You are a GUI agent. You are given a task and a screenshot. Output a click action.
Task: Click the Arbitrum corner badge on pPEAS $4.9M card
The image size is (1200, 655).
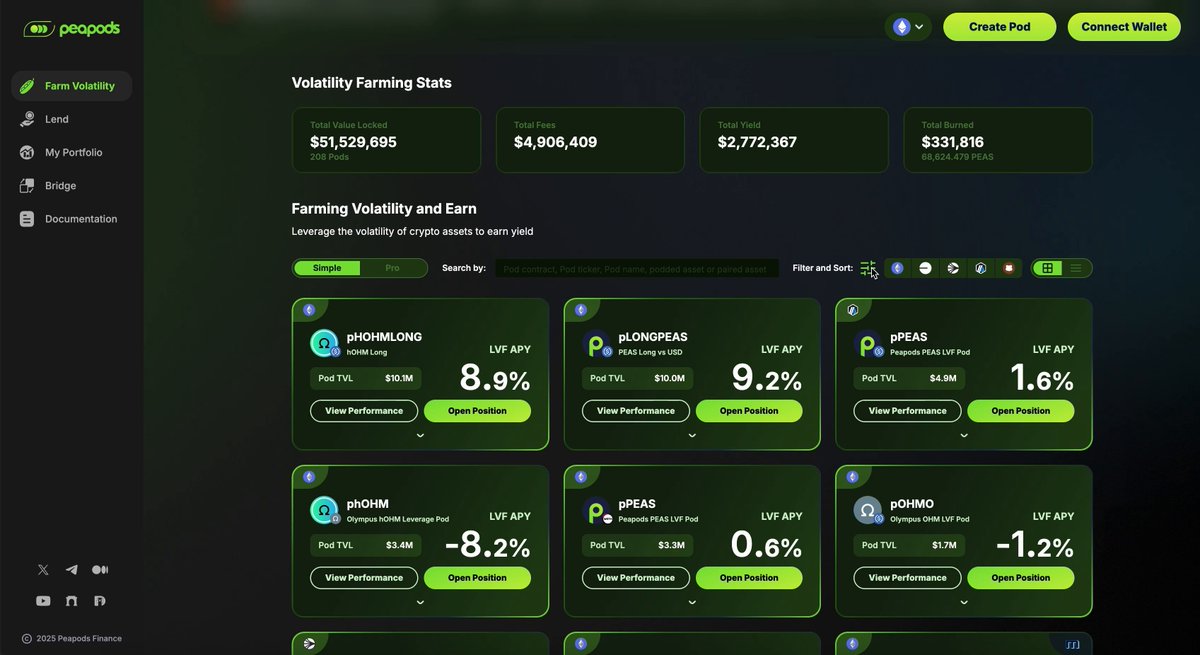pos(852,310)
